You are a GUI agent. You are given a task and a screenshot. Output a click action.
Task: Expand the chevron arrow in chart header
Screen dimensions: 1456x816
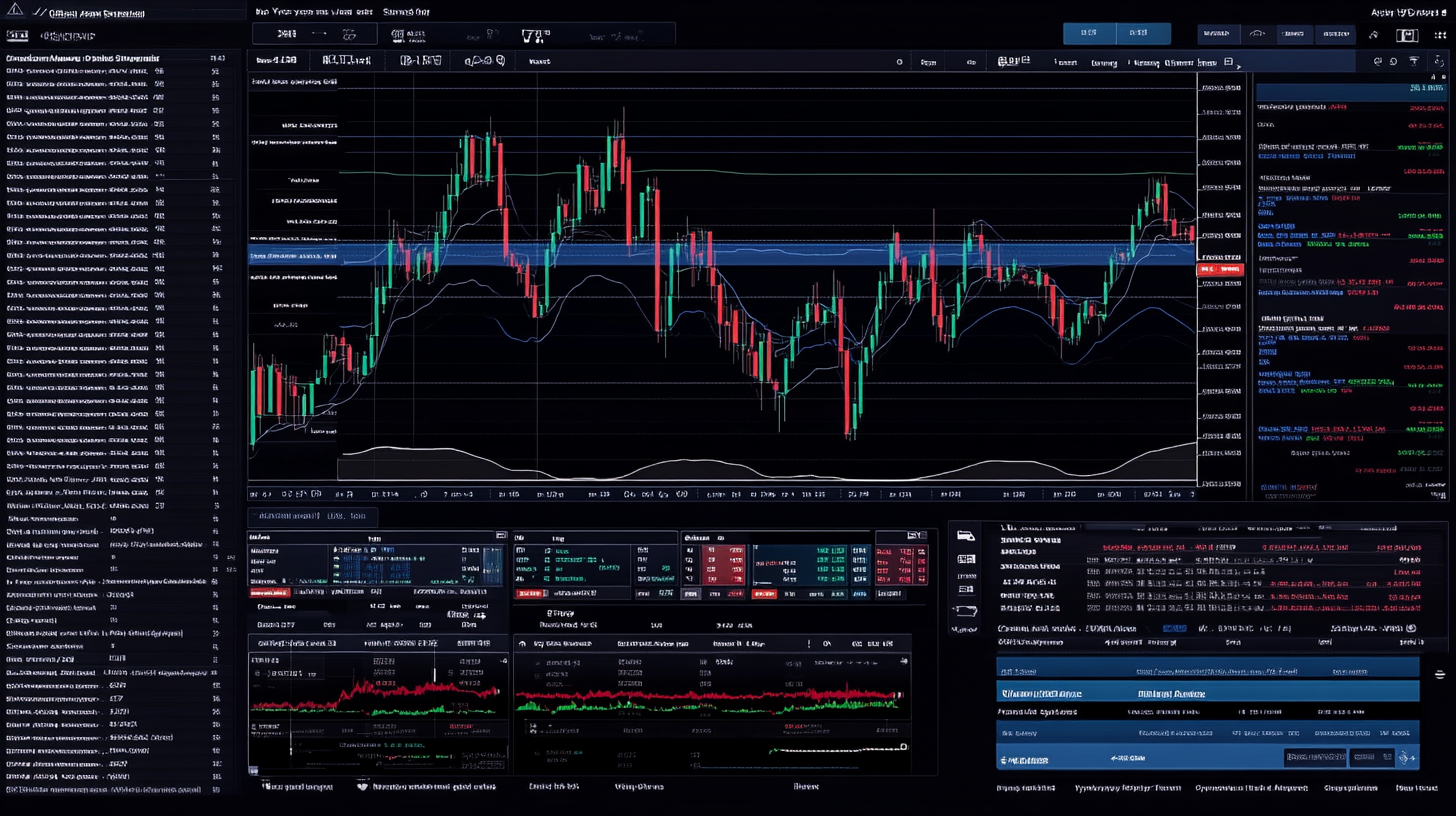1237,64
